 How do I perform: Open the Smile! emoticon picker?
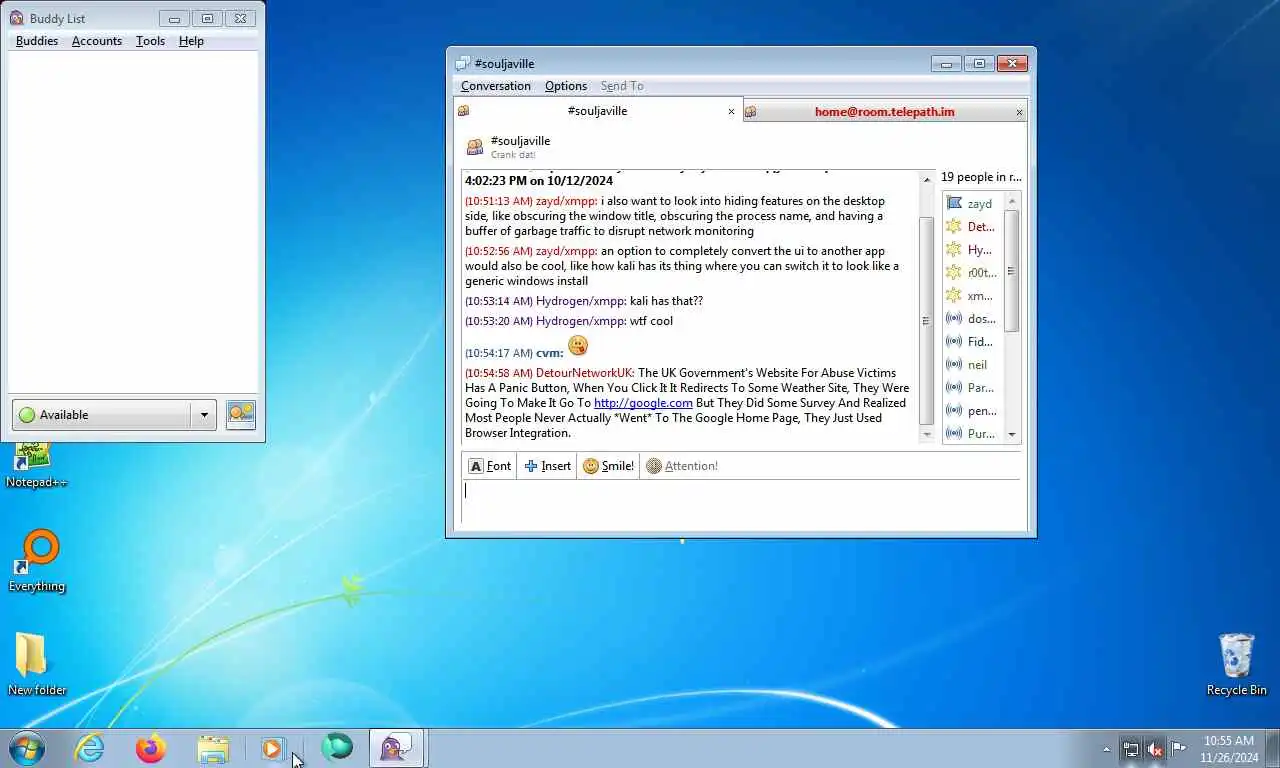click(608, 466)
